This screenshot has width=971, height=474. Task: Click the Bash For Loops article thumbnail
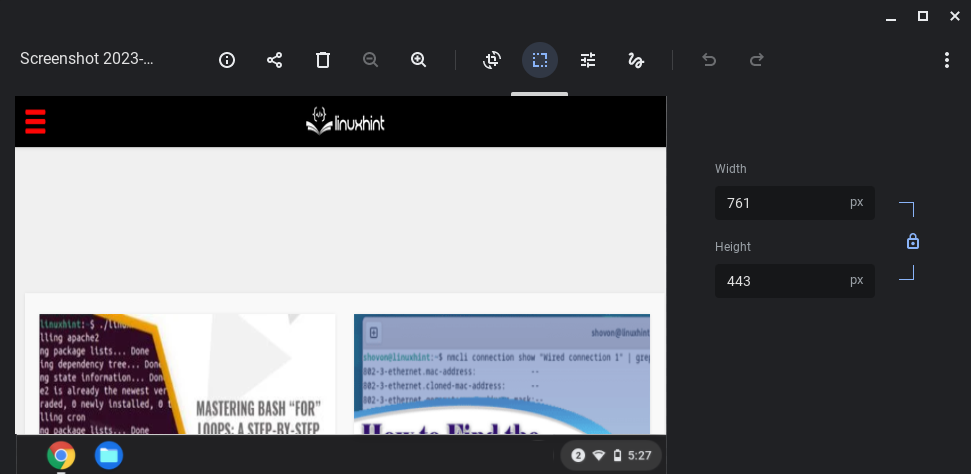[x=187, y=374]
